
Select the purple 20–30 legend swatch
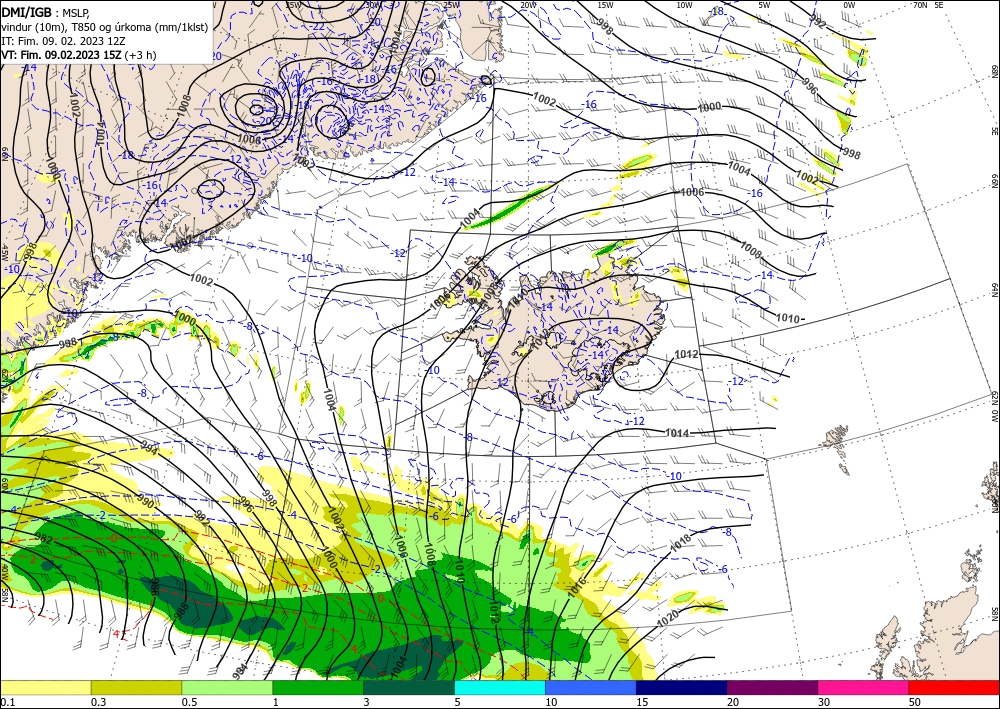point(772,687)
